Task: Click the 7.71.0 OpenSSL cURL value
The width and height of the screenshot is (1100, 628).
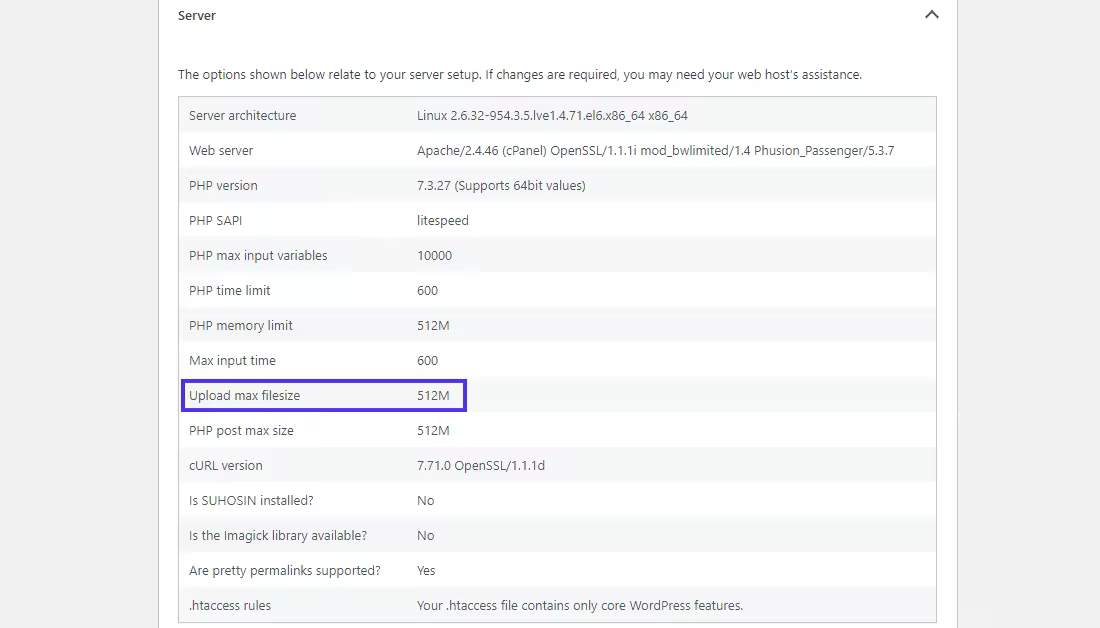Action: (x=481, y=466)
